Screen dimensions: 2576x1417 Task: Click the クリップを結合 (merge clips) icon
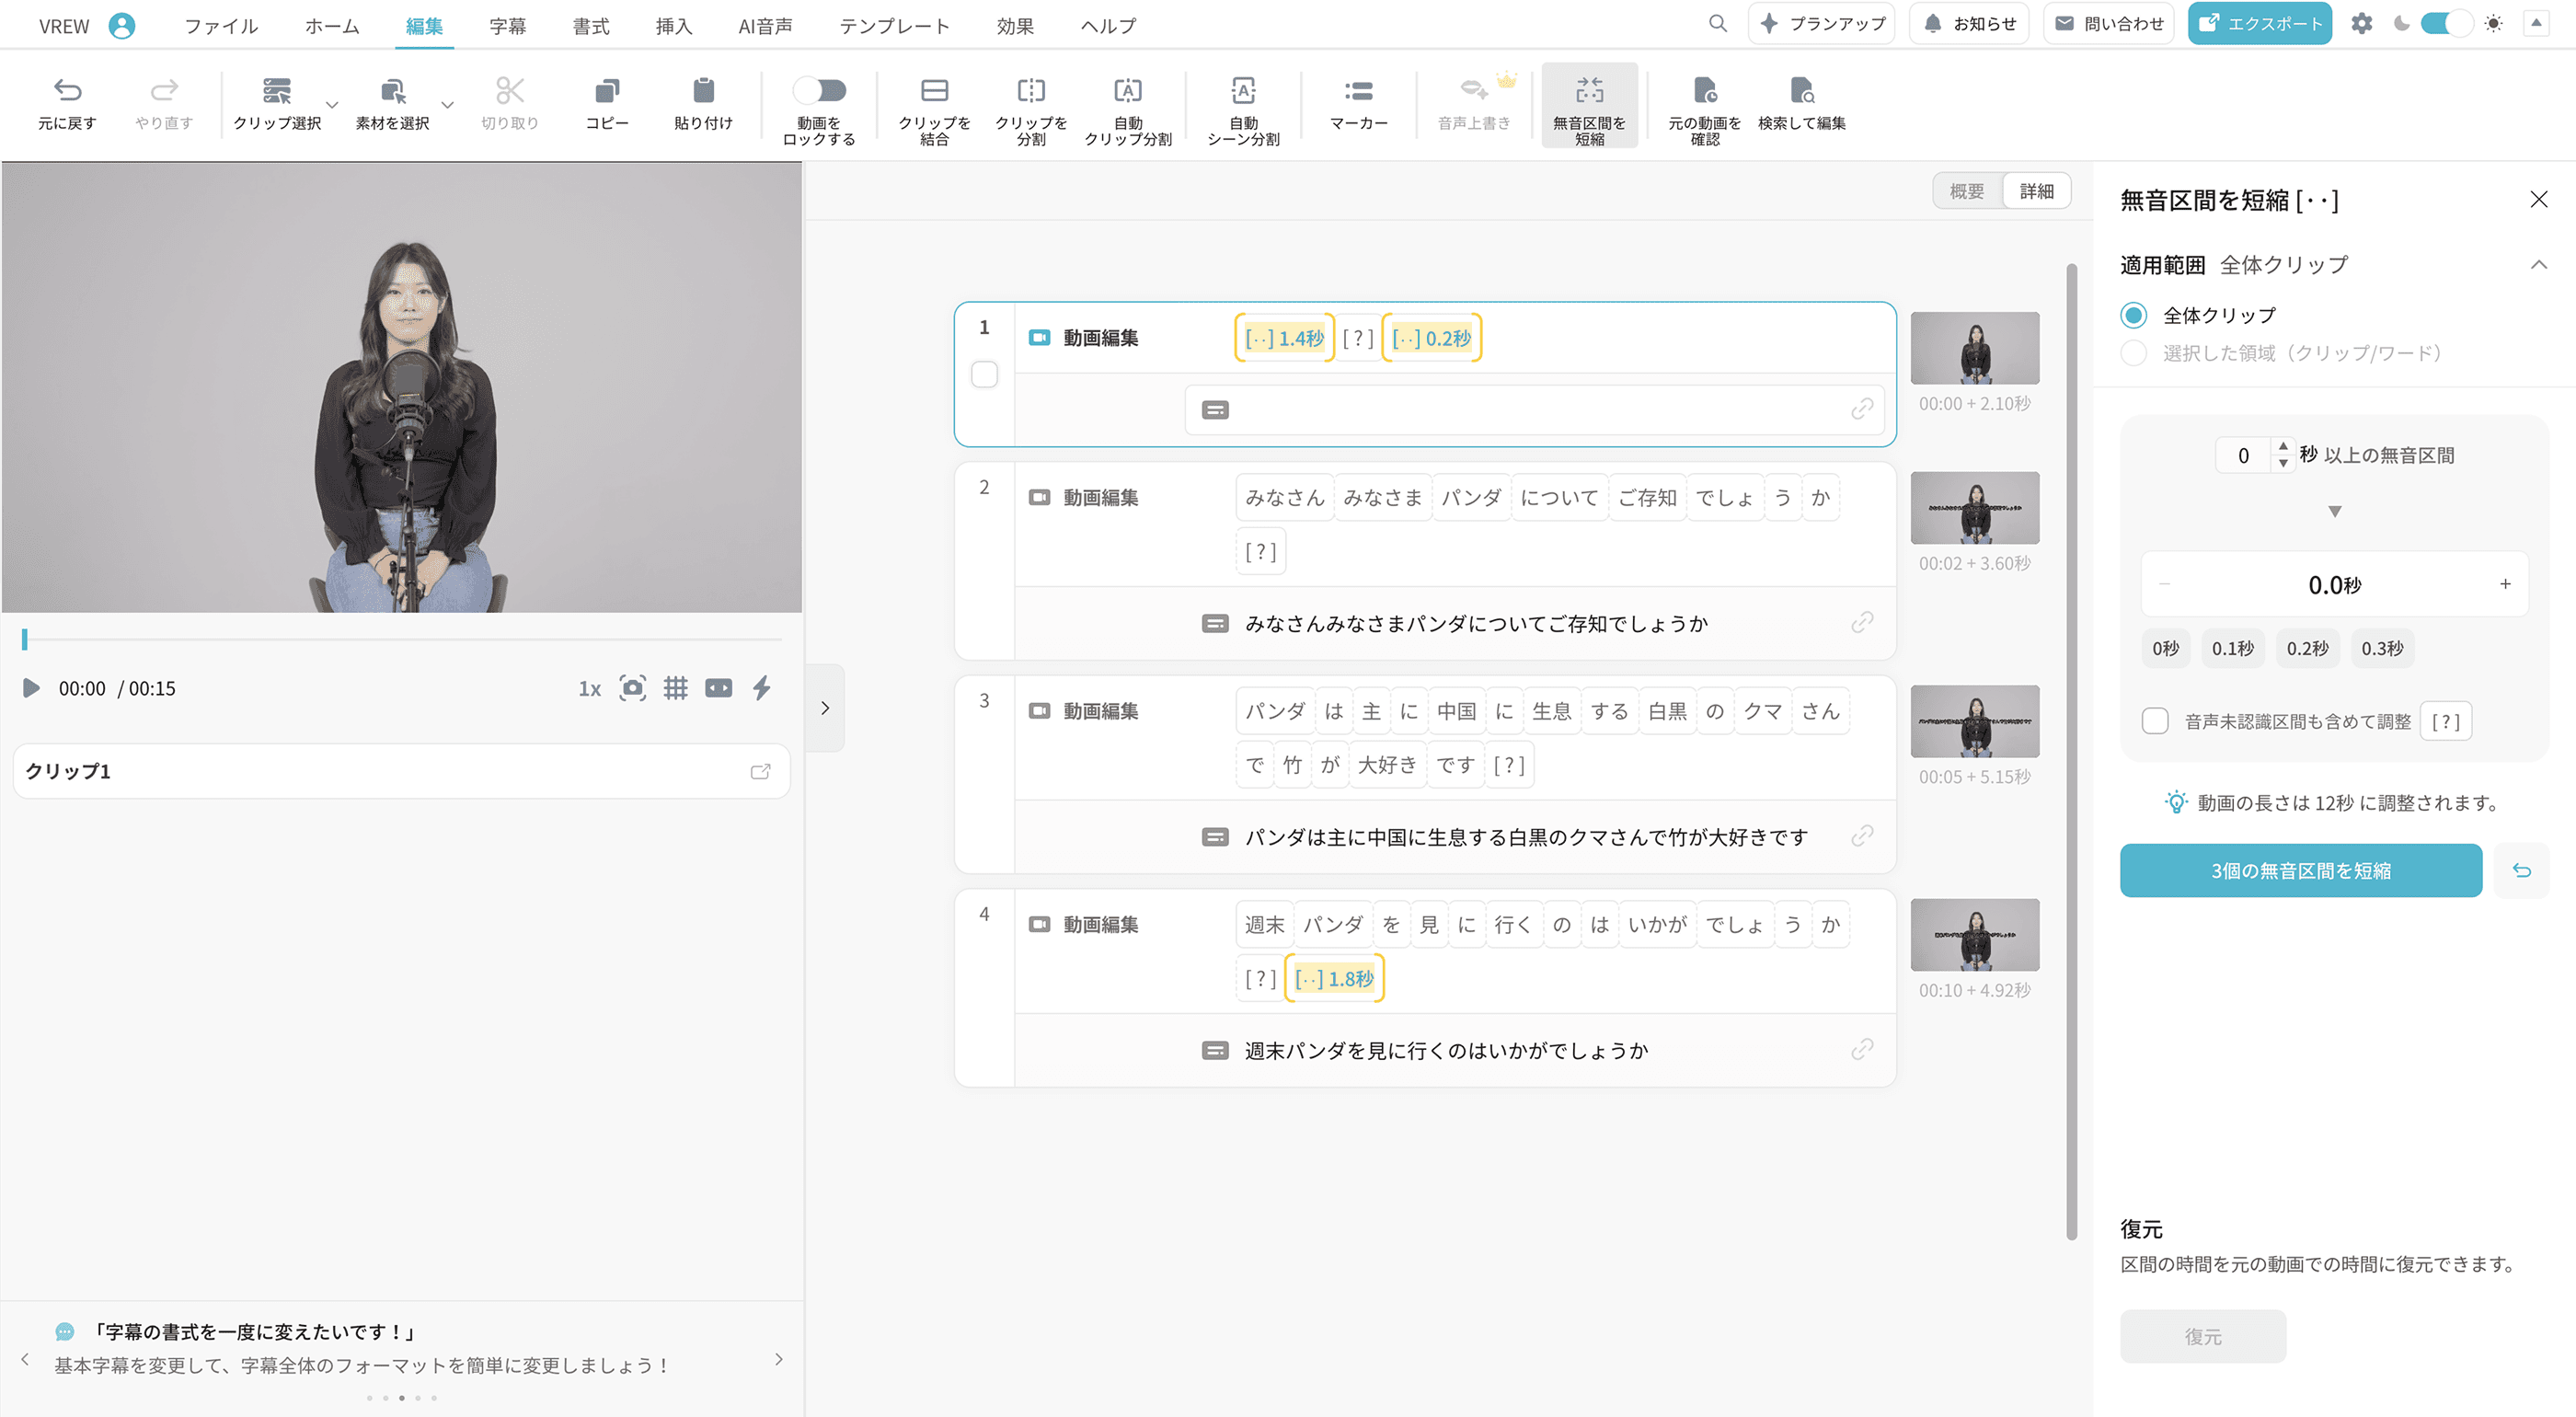(934, 92)
